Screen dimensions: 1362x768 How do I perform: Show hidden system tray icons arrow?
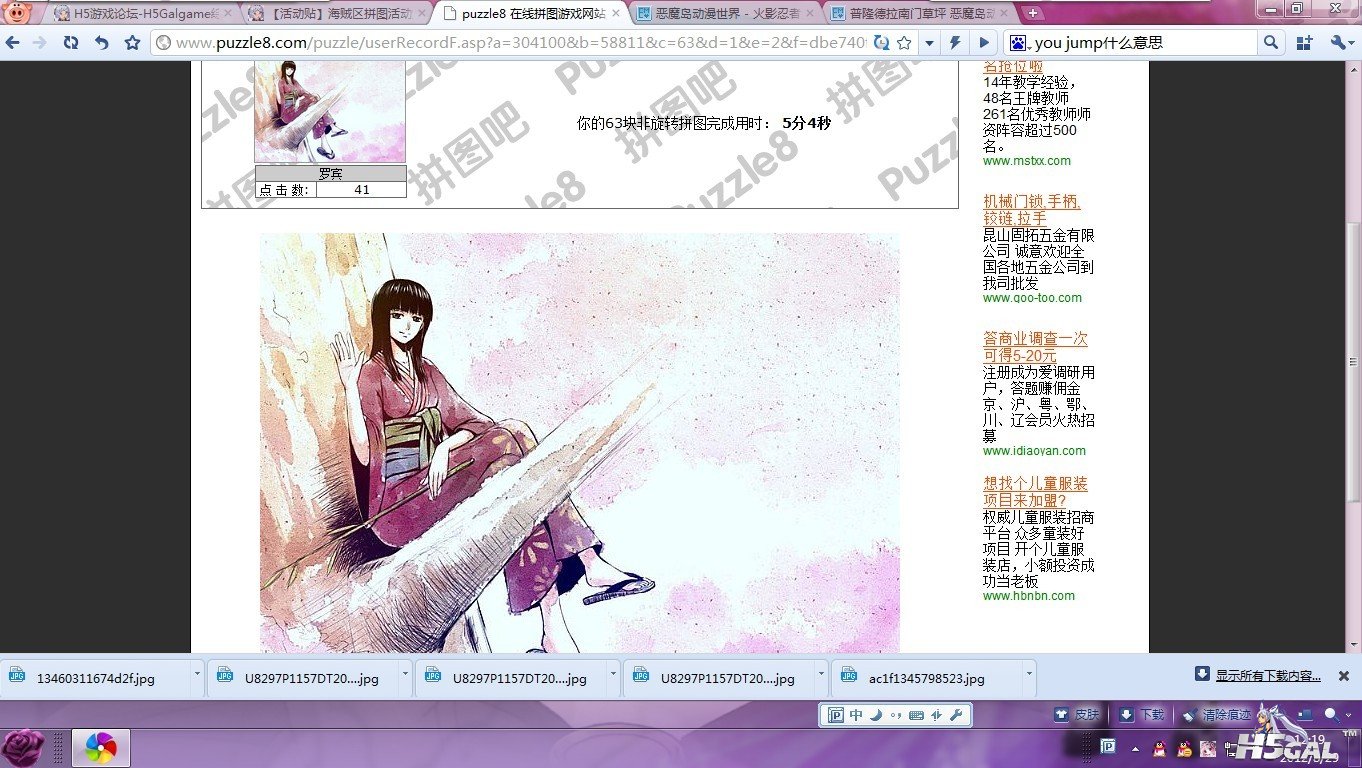click(x=1136, y=748)
